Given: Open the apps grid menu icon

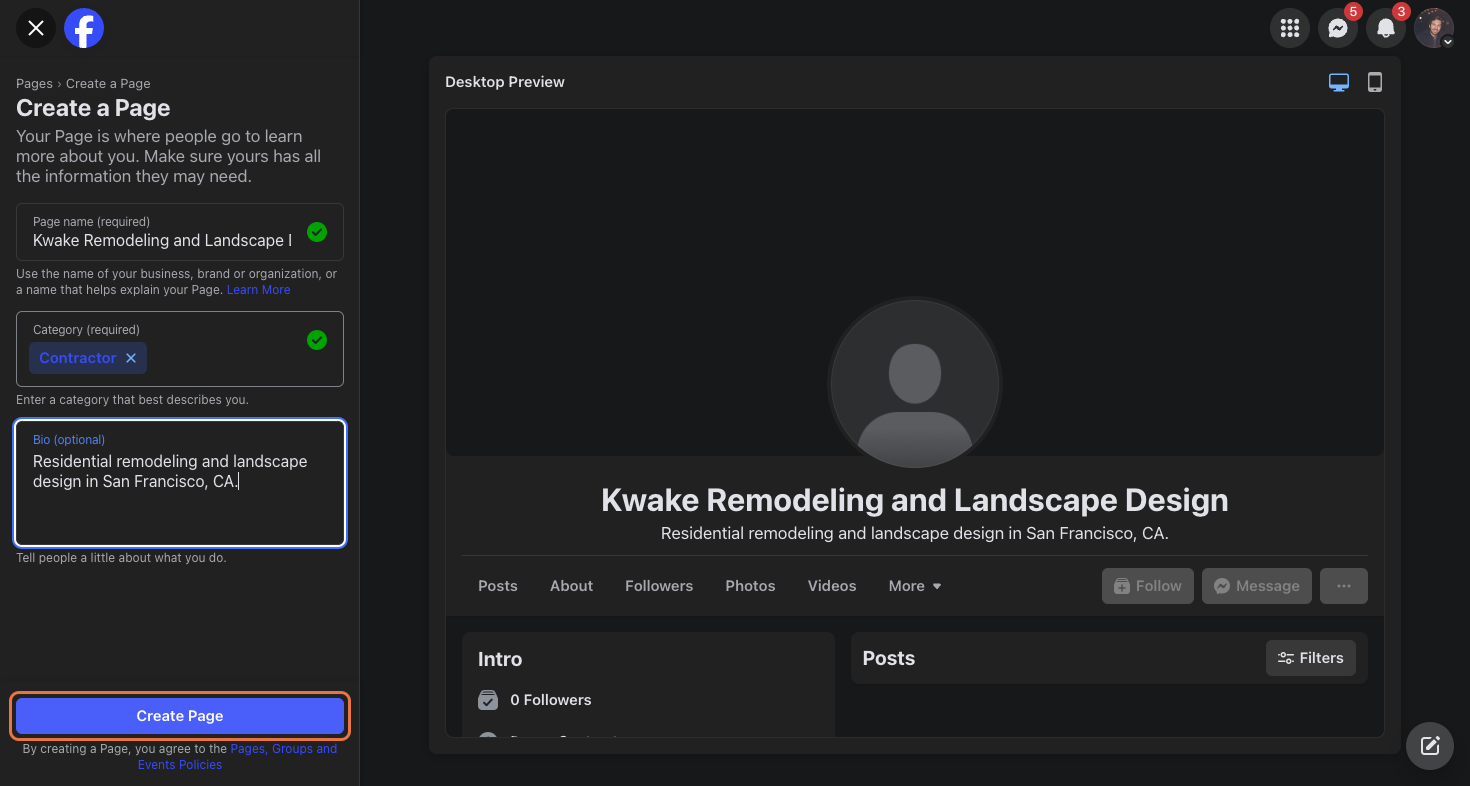Looking at the screenshot, I should coord(1289,28).
